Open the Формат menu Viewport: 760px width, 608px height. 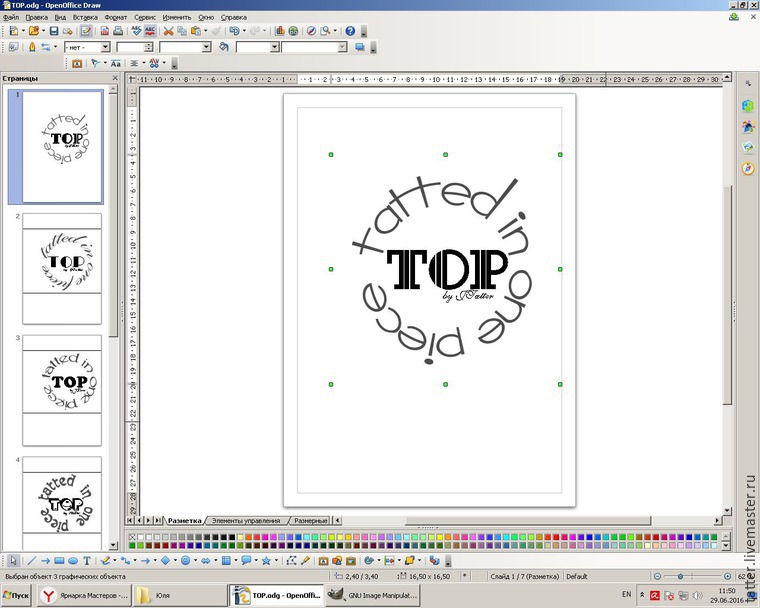(x=116, y=17)
